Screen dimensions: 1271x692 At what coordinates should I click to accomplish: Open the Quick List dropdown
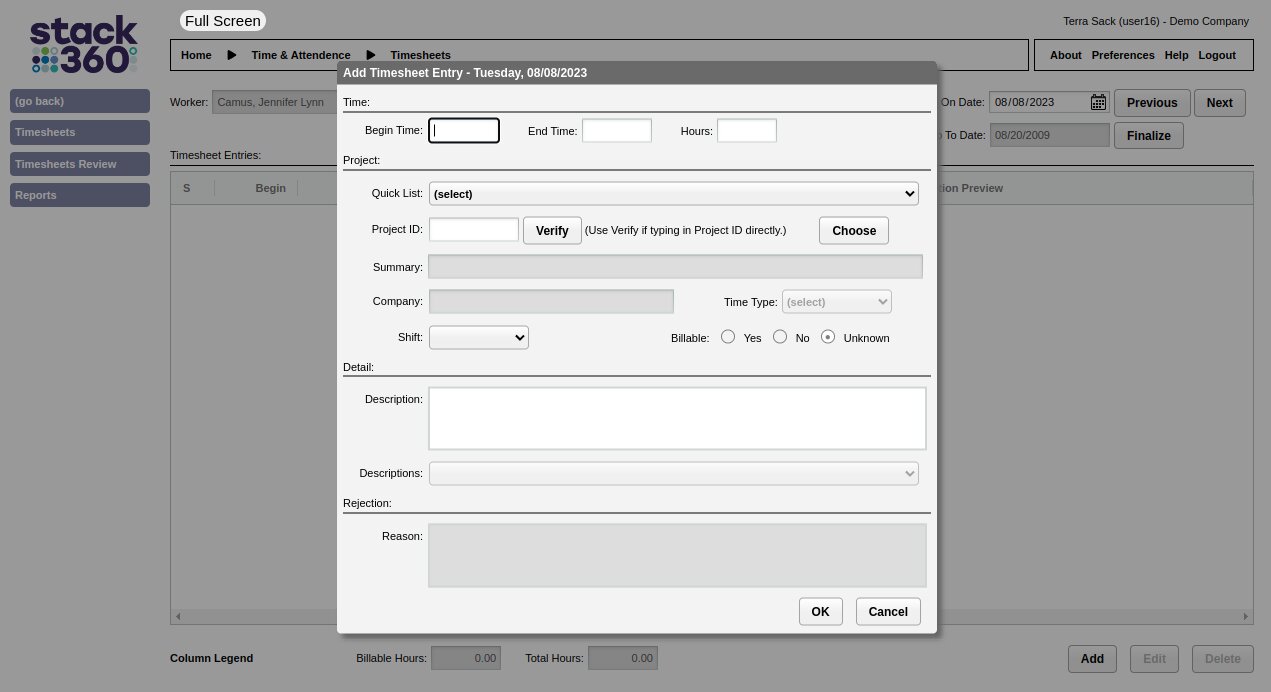coord(673,194)
